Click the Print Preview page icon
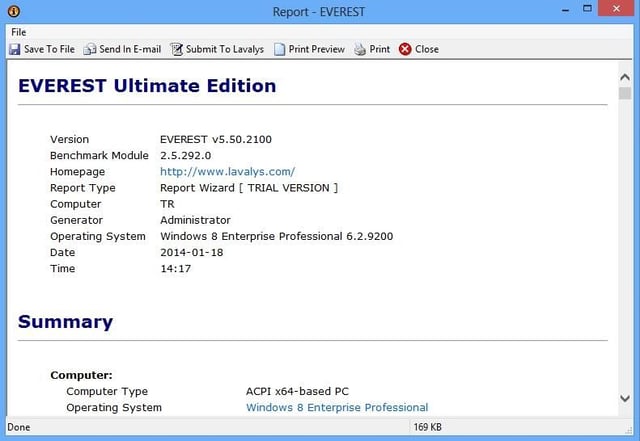Screen dimensions: 640x441 280,49
